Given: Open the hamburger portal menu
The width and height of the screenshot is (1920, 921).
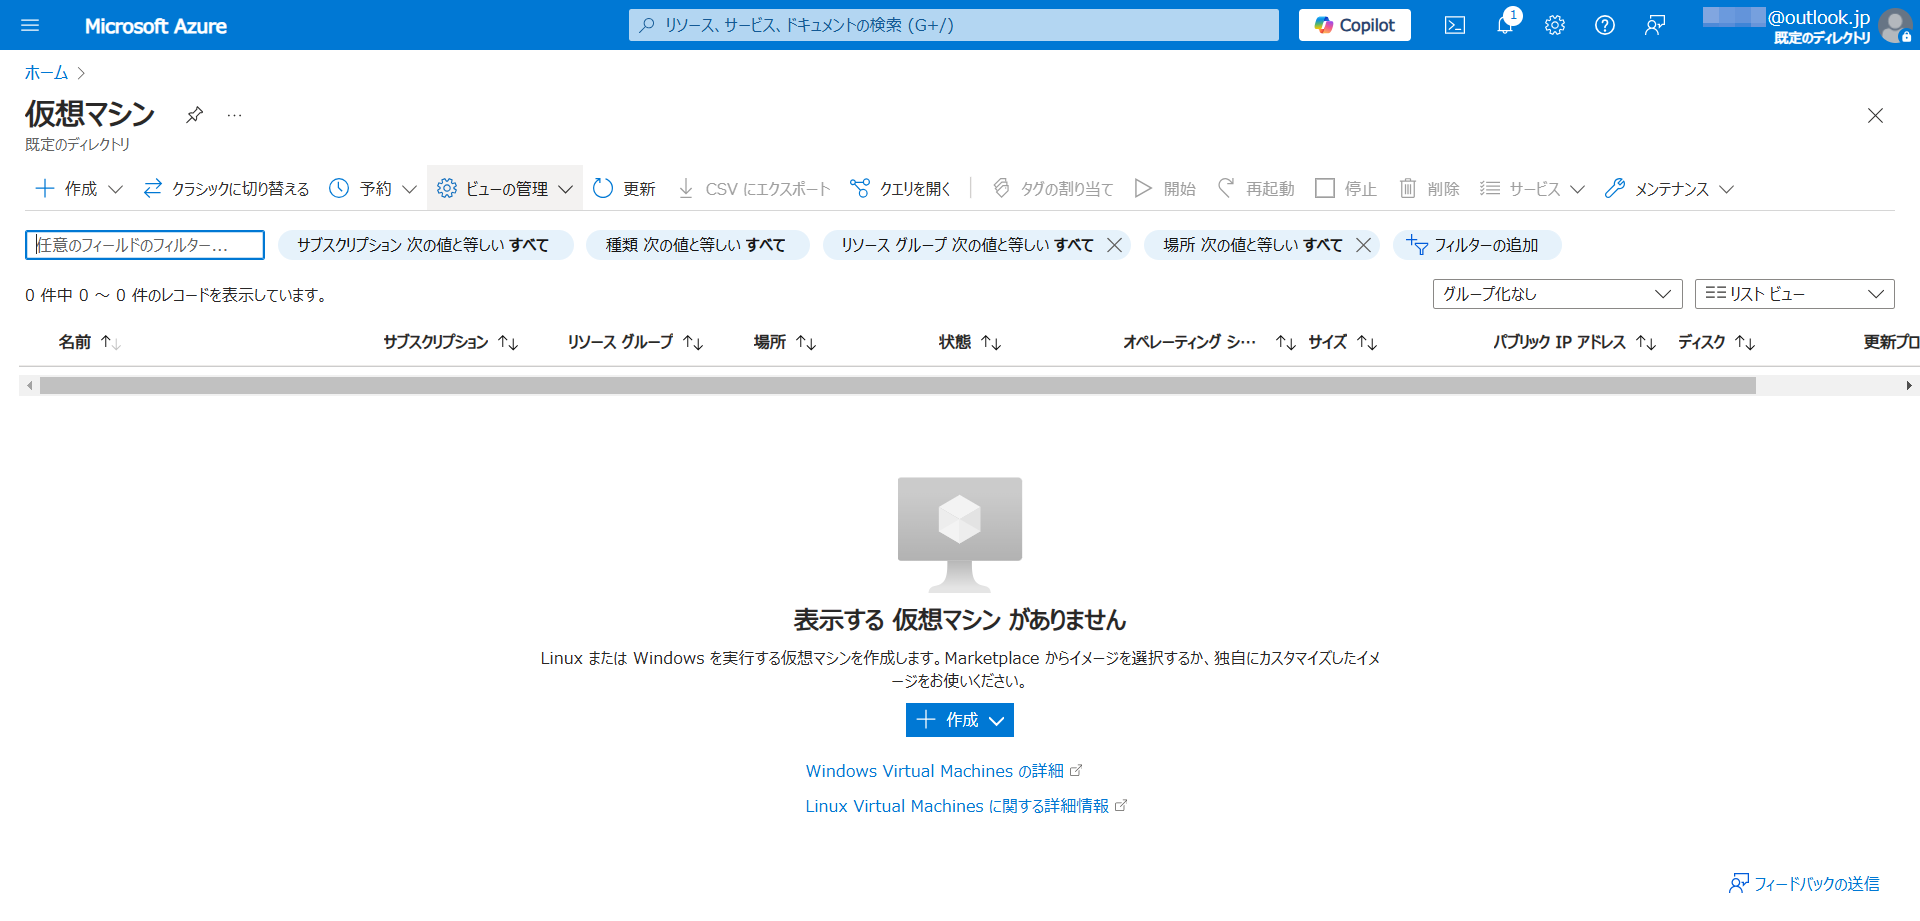Looking at the screenshot, I should (30, 25).
